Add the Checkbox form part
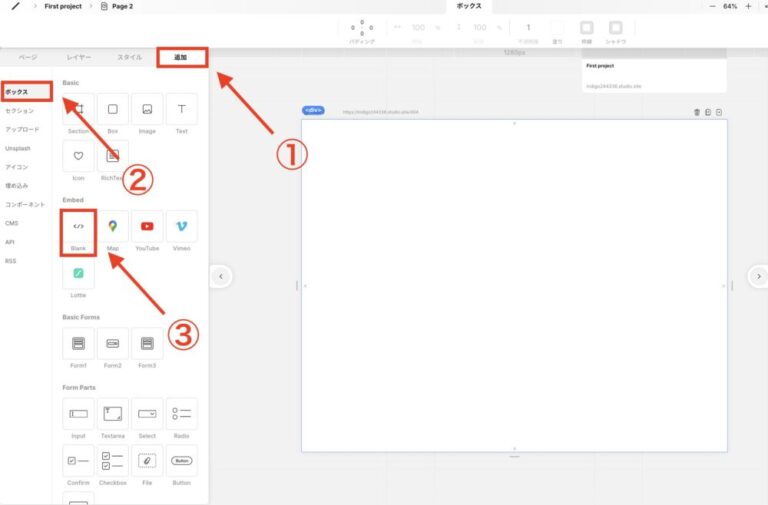Viewport: 768px width, 505px height. pyautogui.click(x=113, y=461)
